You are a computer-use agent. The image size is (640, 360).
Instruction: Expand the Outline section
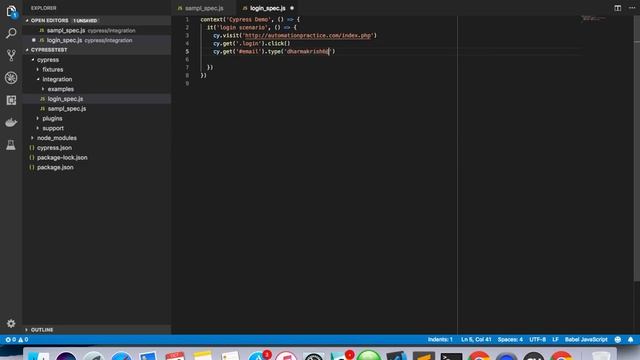27,330
